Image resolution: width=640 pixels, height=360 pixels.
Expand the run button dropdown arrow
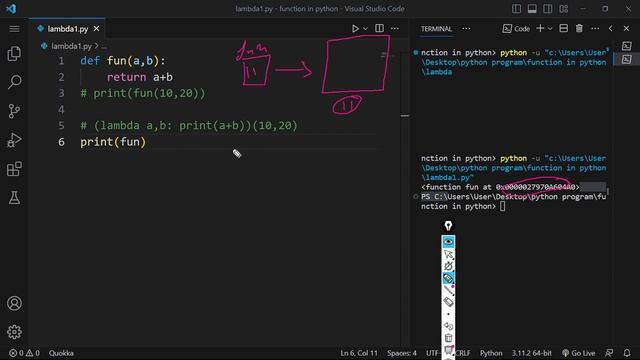point(365,29)
